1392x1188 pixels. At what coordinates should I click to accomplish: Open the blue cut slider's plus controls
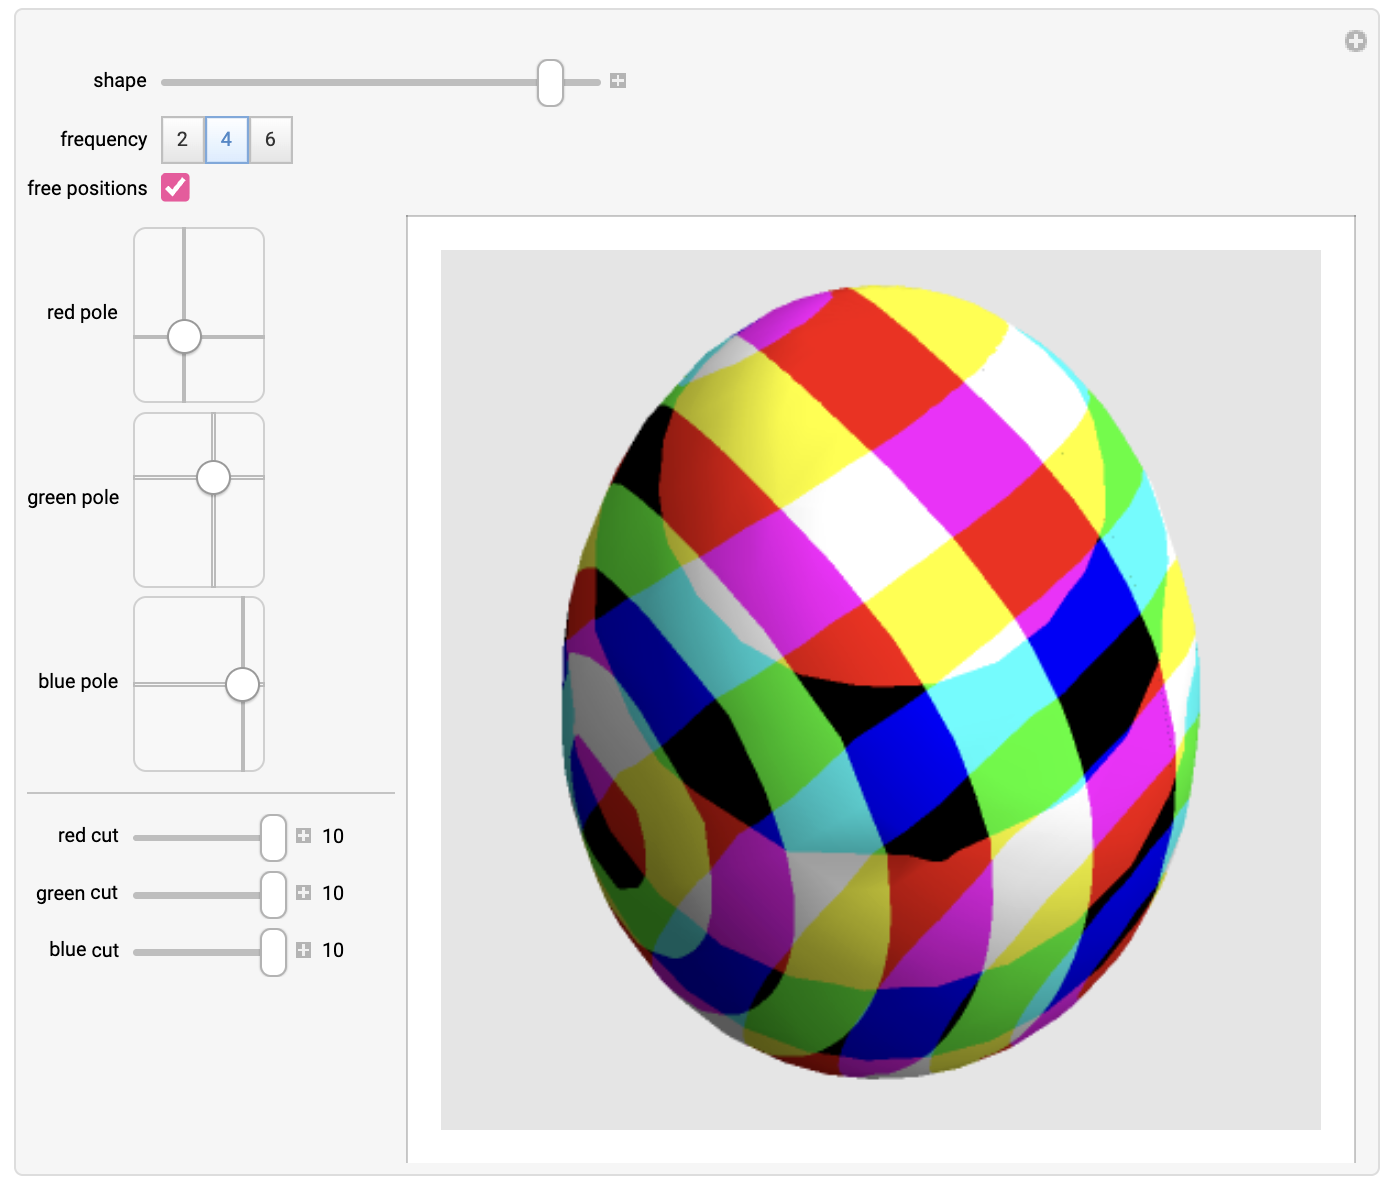pyautogui.click(x=304, y=950)
